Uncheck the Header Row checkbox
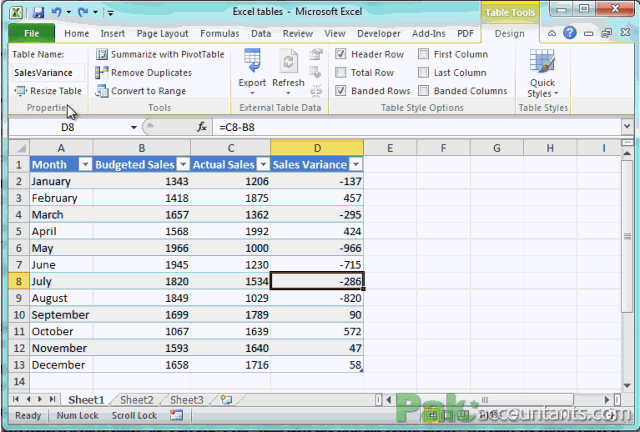 [340, 54]
